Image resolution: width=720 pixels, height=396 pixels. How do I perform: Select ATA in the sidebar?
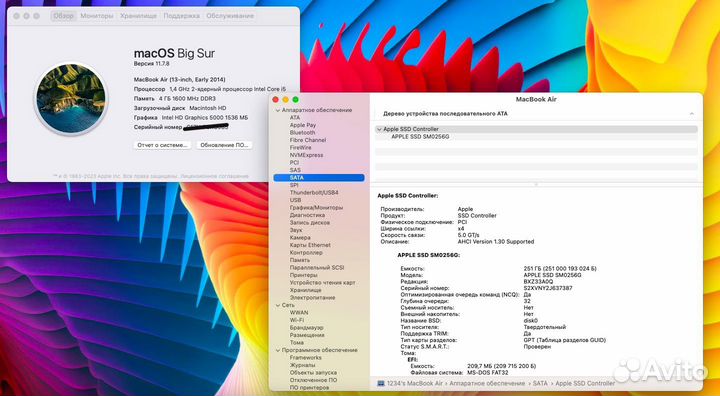[295, 118]
